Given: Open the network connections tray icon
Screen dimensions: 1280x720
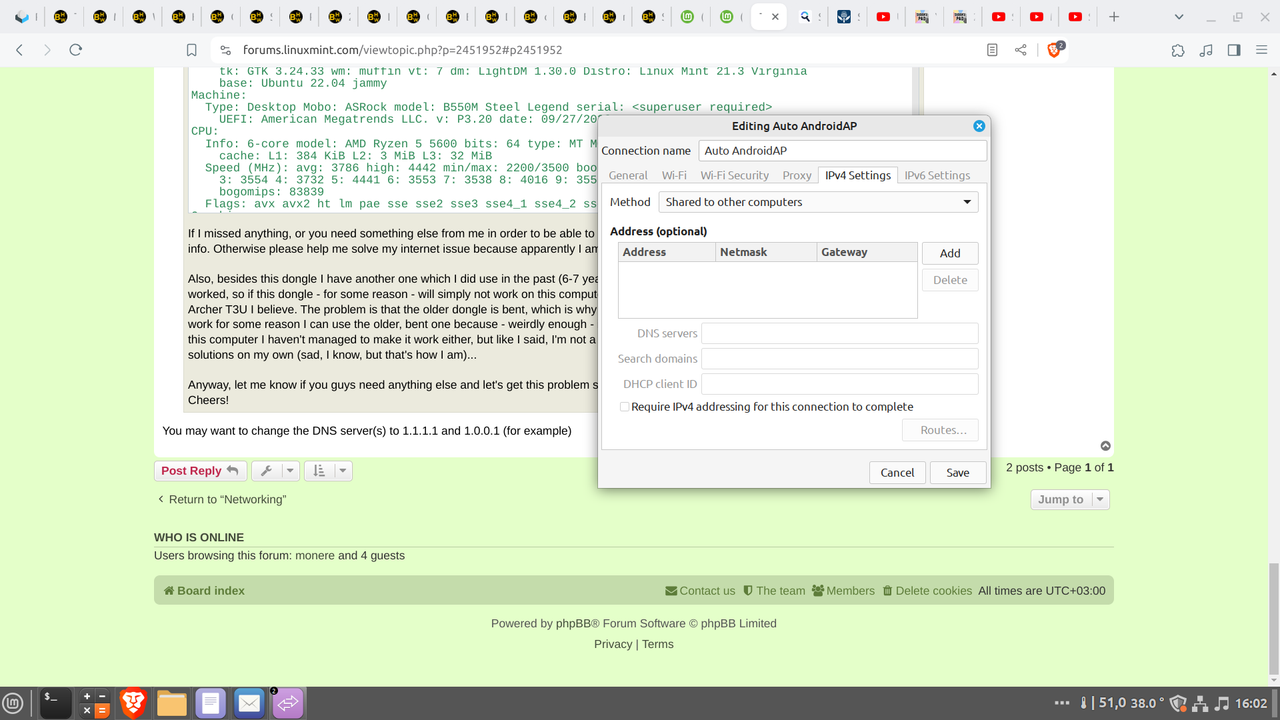Looking at the screenshot, I should point(1199,704).
